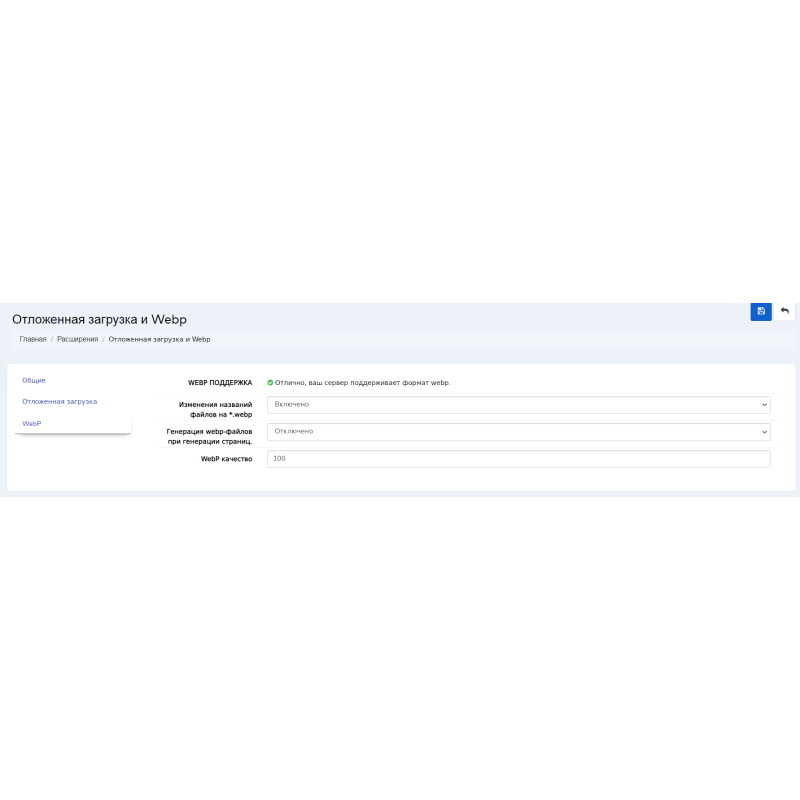
Task: Select the Отложенная загрузка tab
Action: click(x=60, y=401)
